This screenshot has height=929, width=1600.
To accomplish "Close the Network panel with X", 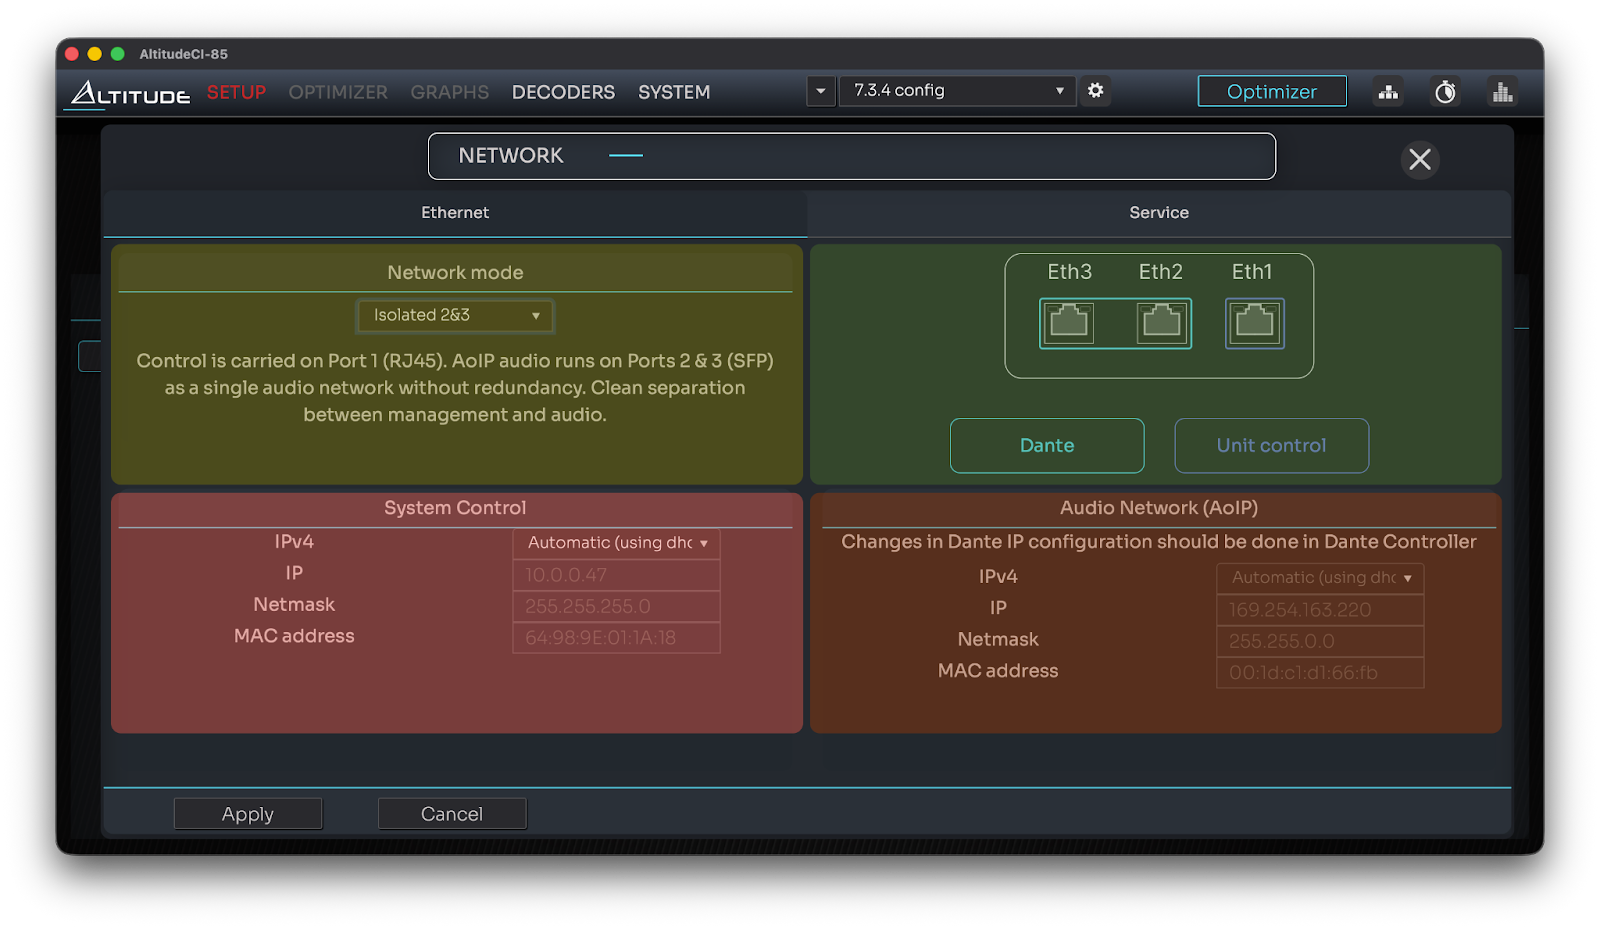I will pos(1419,159).
